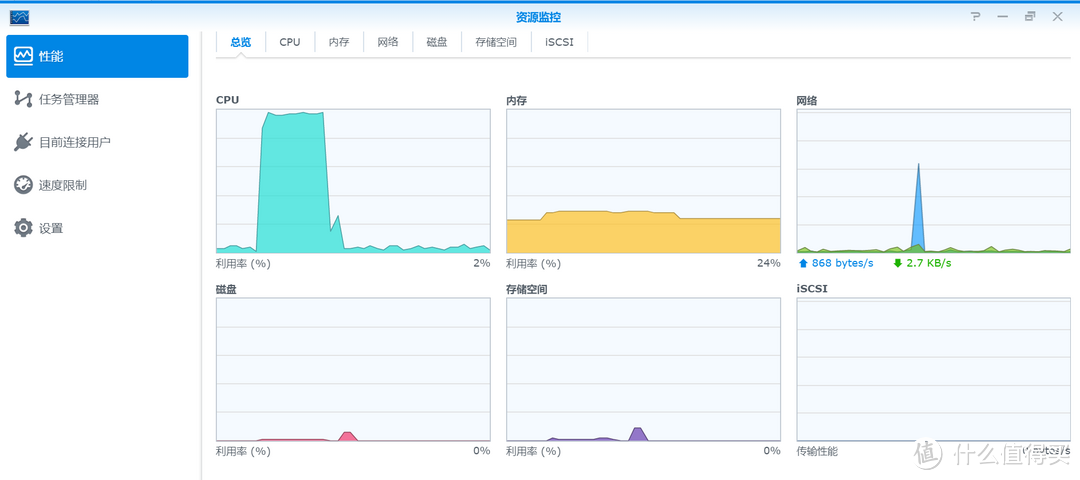Select the 性能 performance icon in sidebar
1080x480 pixels.
coord(23,56)
